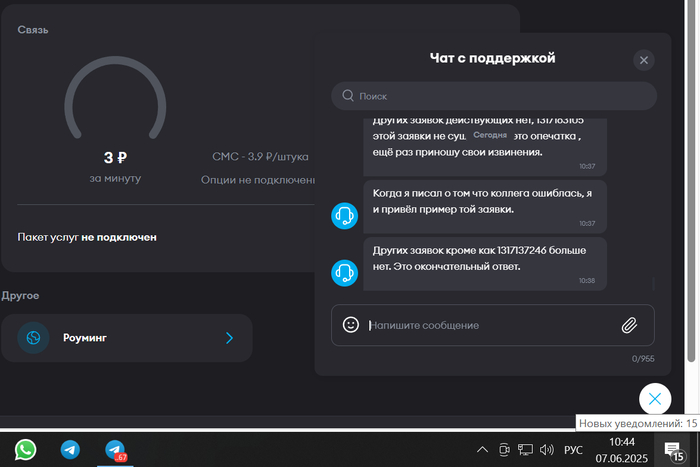This screenshot has height=467, width=700.
Task: Focus the Напишите сообщение text field
Action: [490, 325]
